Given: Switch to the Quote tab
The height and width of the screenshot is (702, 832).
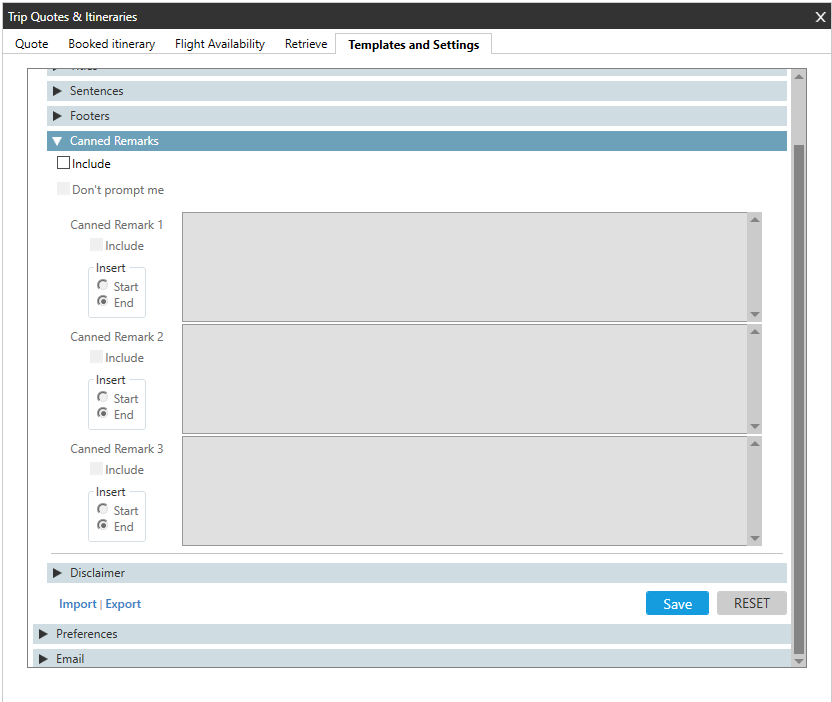Looking at the screenshot, I should (32, 44).
